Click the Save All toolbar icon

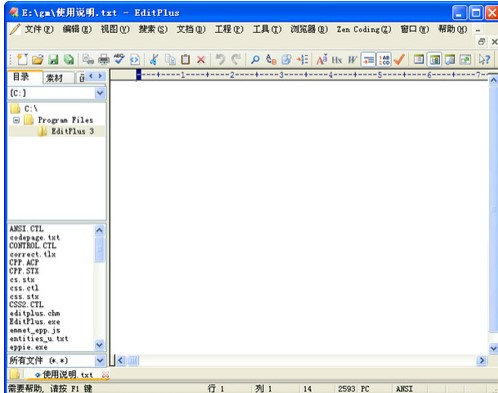(x=69, y=60)
